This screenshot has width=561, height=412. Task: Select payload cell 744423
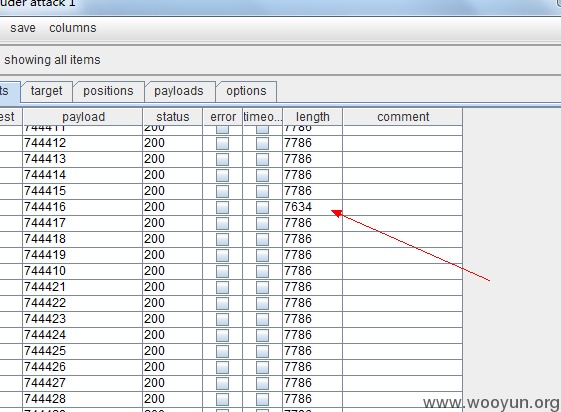pyautogui.click(x=83, y=319)
